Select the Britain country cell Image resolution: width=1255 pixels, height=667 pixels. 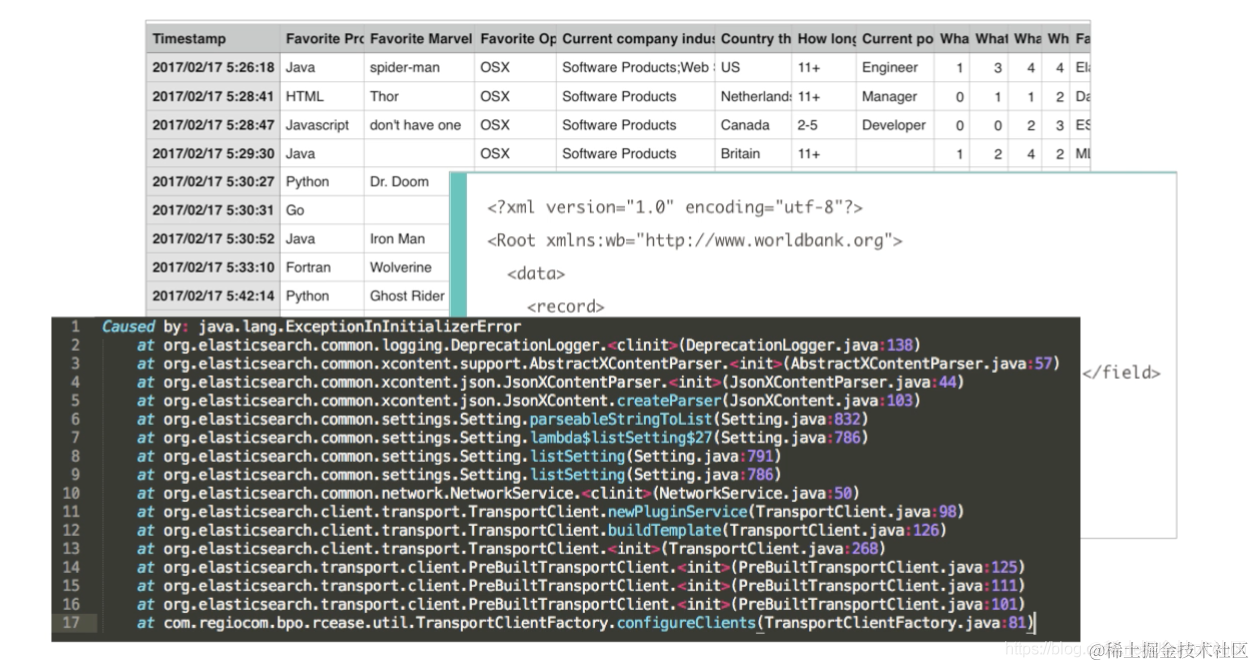754,154
